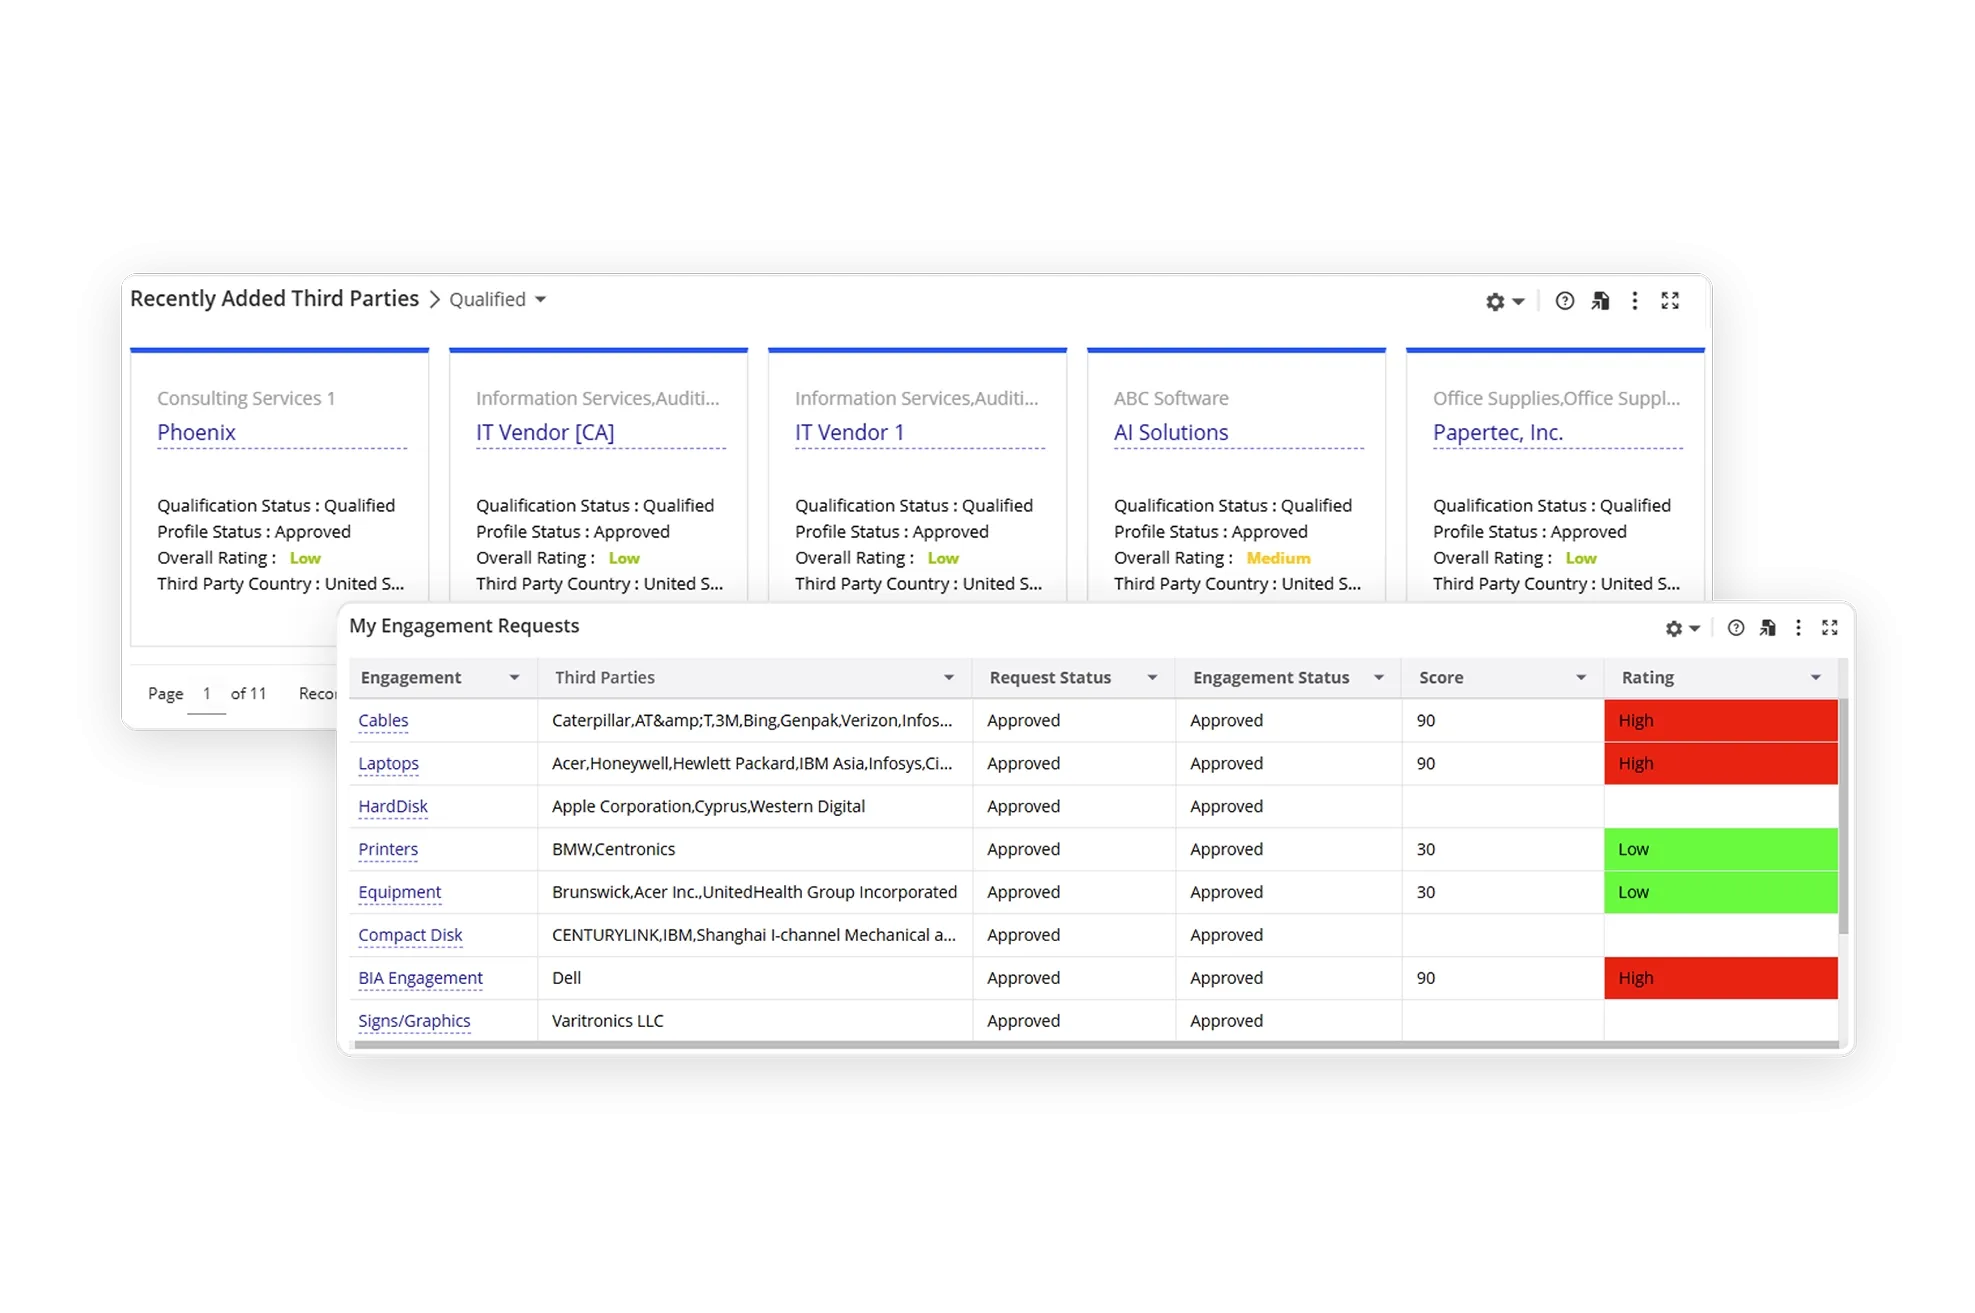Click score 30 in Equipment row
The height and width of the screenshot is (1313, 1975).
(1425, 892)
